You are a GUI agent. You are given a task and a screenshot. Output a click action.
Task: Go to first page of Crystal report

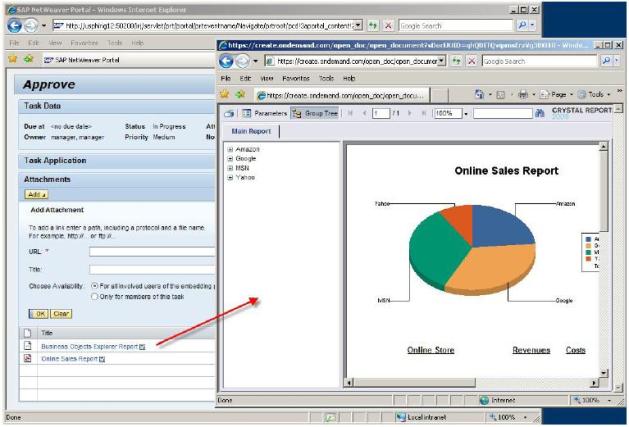(x=350, y=114)
